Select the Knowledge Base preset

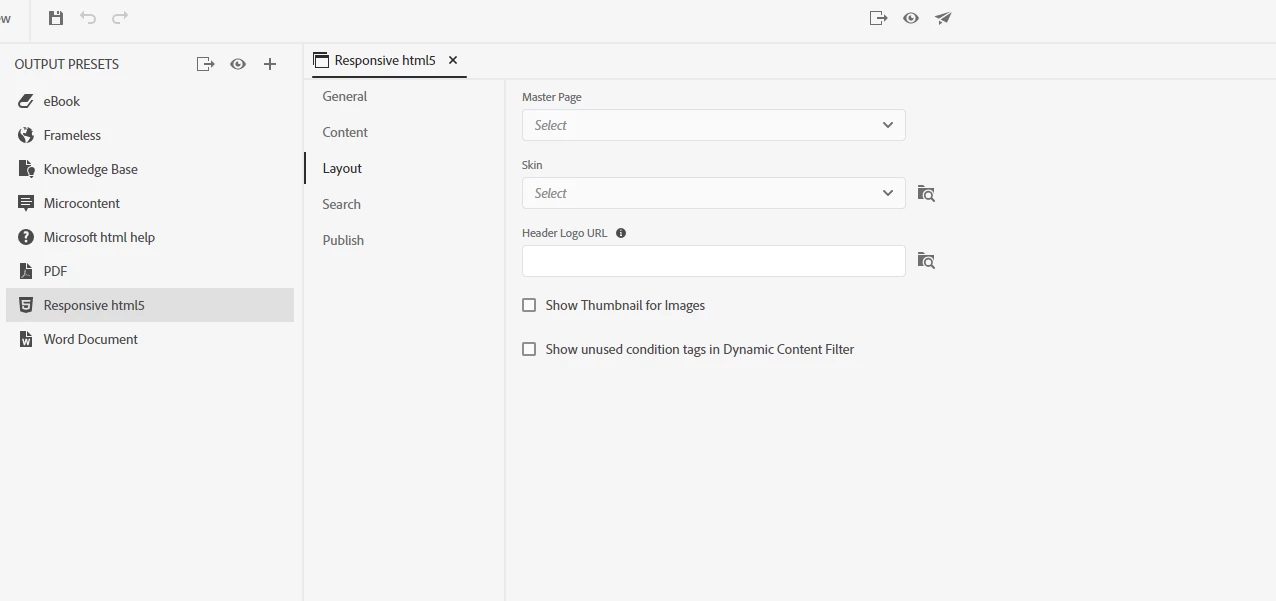90,169
